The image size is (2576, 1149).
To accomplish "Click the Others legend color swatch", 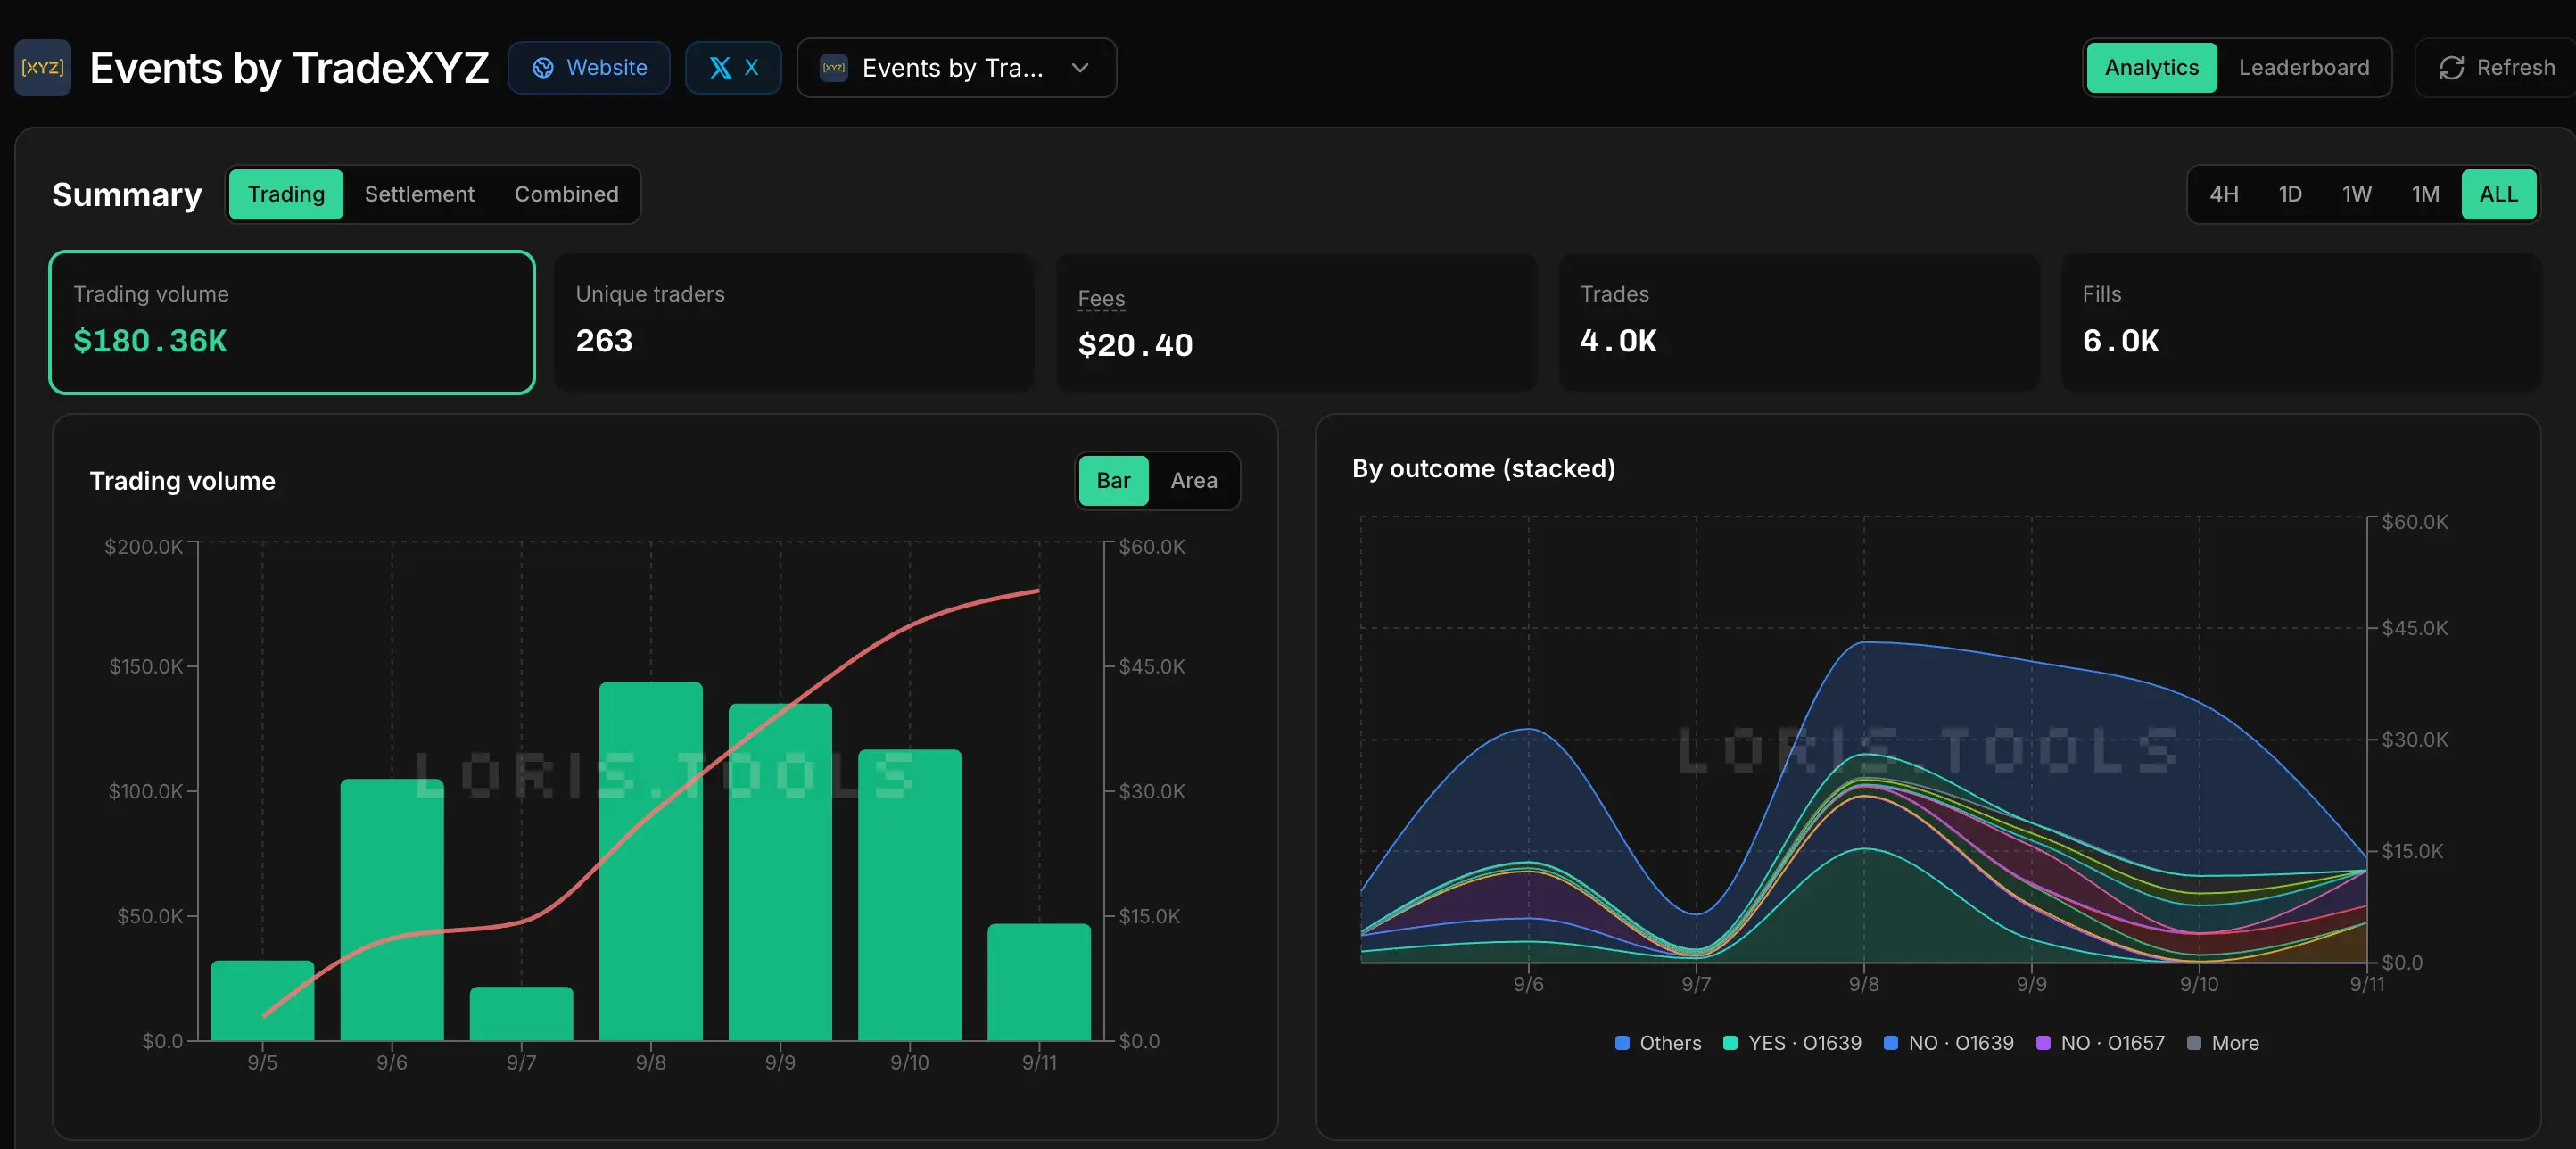I will 1622,1043.
